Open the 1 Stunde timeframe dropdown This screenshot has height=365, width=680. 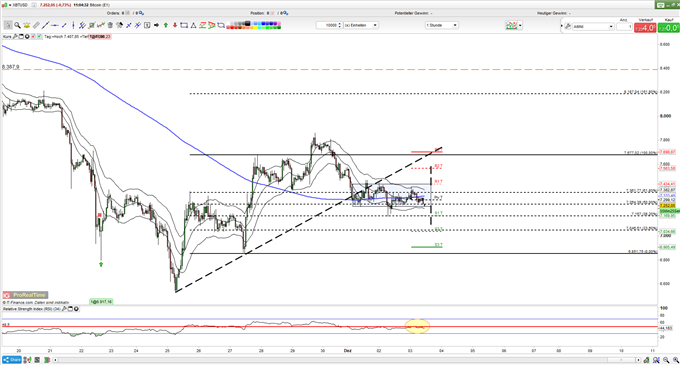tap(441, 25)
